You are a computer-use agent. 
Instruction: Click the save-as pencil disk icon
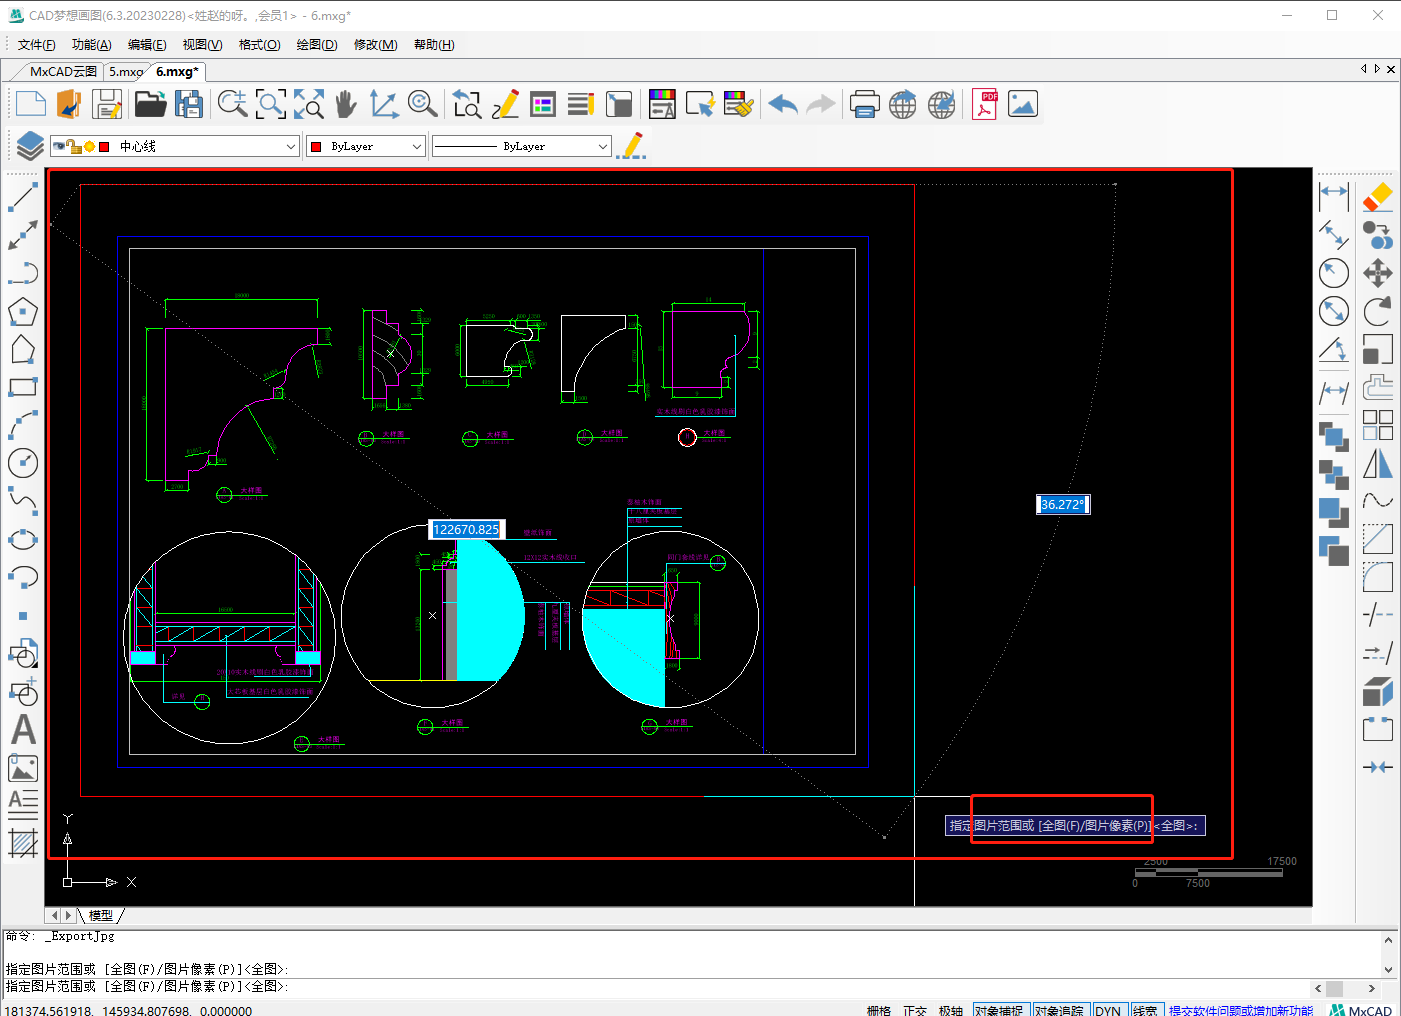click(107, 104)
